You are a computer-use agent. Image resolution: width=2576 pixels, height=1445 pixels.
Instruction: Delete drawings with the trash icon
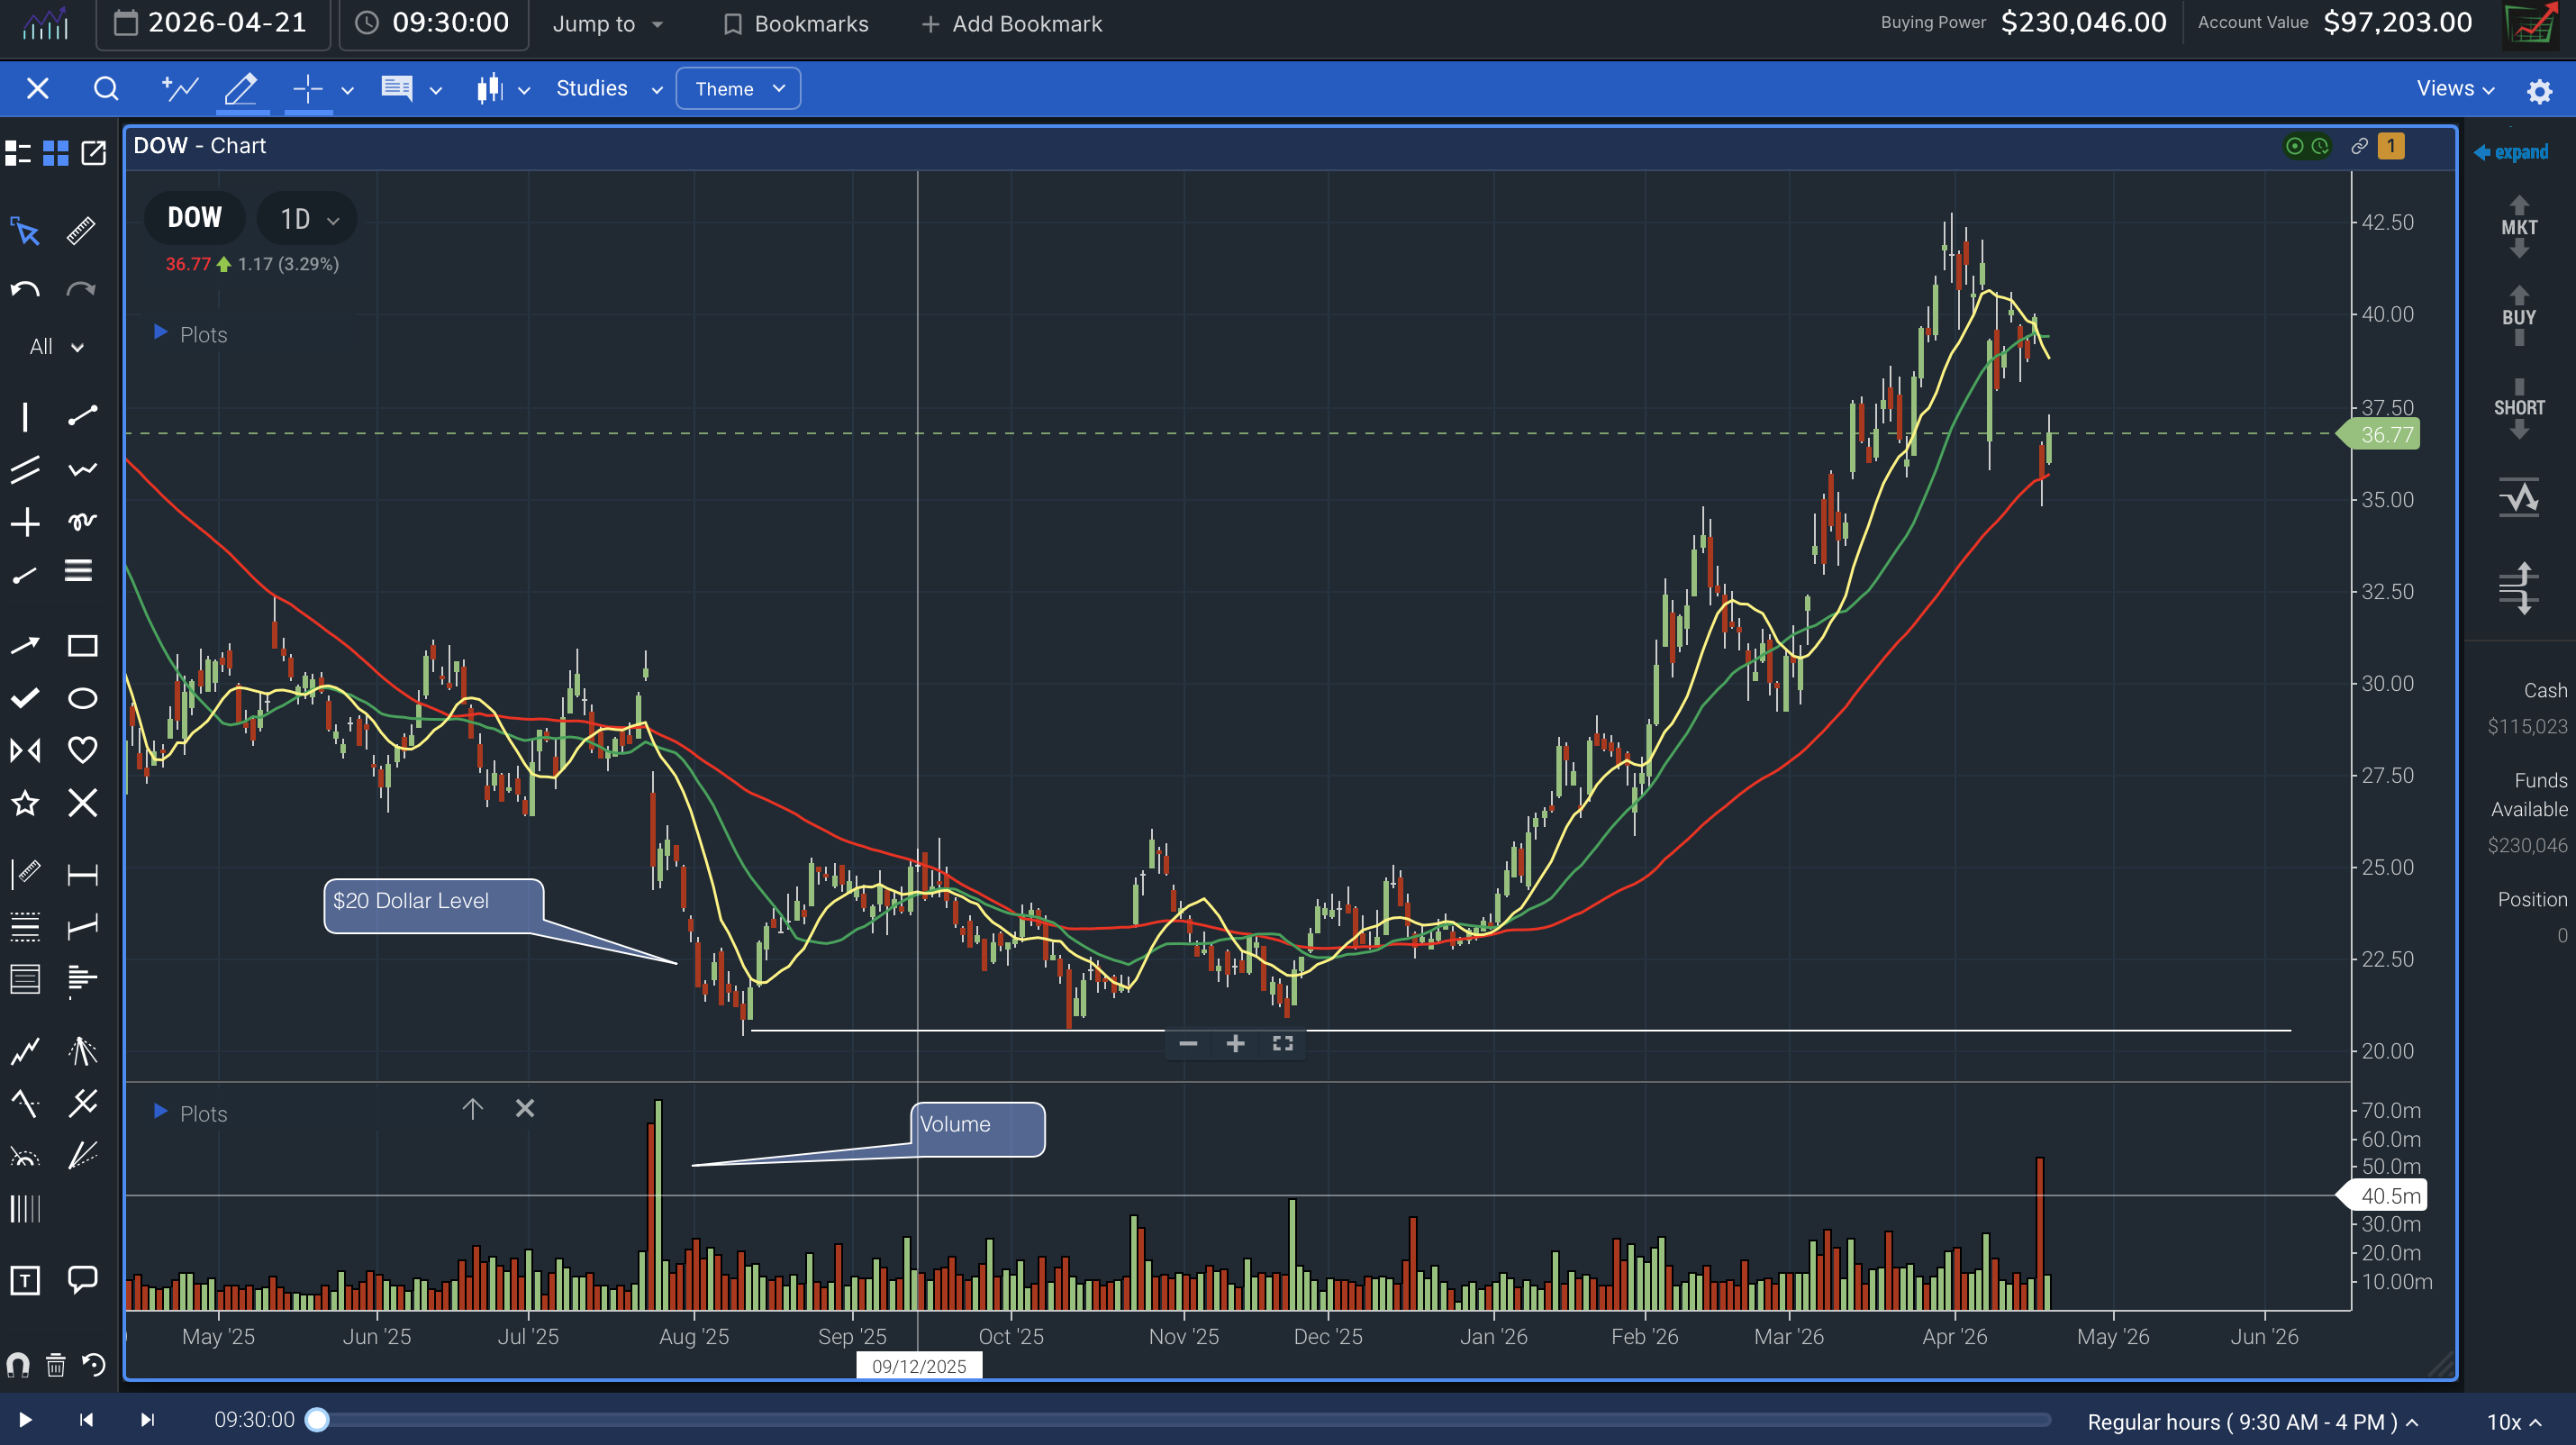(x=56, y=1364)
